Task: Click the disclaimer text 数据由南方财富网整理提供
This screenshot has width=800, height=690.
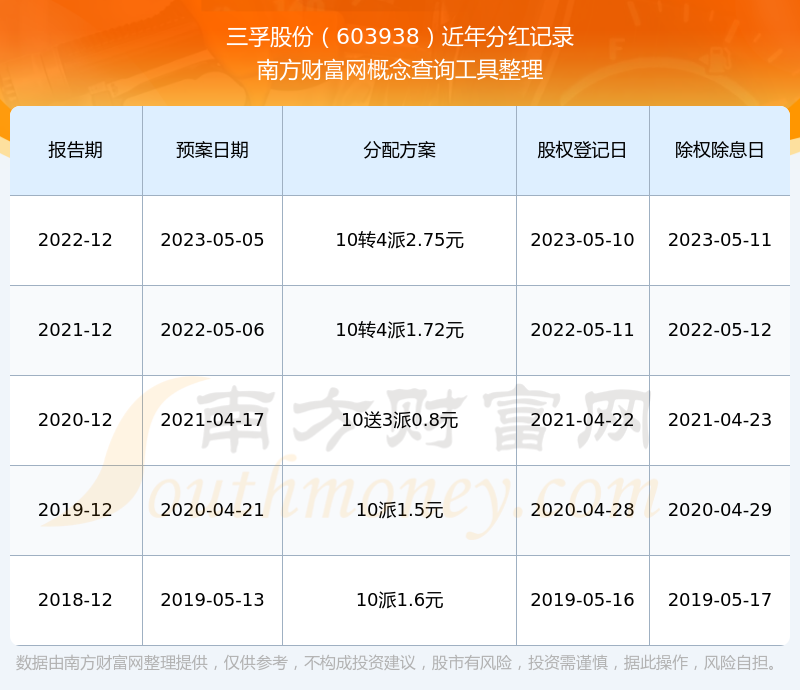Action: pos(112,663)
